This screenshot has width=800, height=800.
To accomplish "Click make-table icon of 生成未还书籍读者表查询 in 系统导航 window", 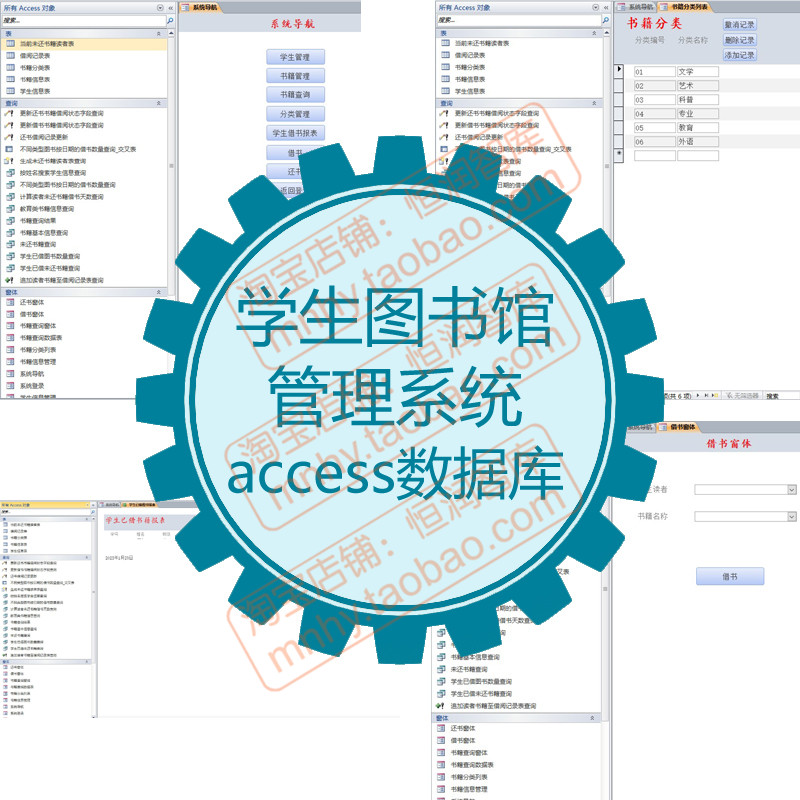I will (9, 161).
